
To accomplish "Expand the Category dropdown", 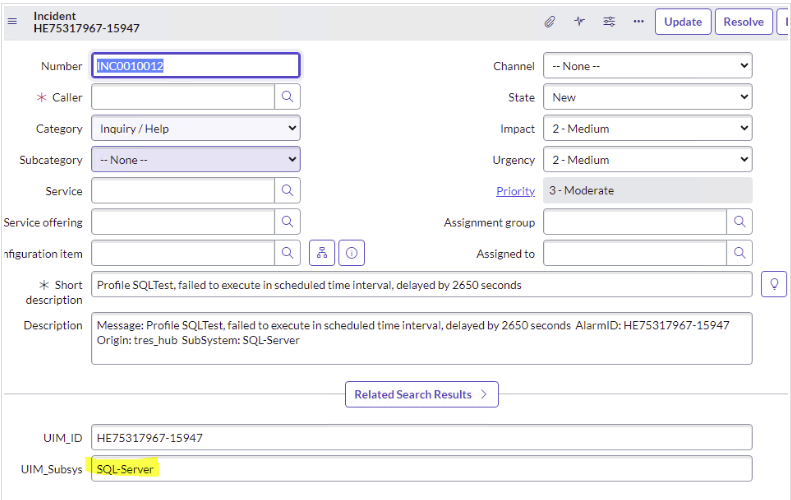I will 195,128.
